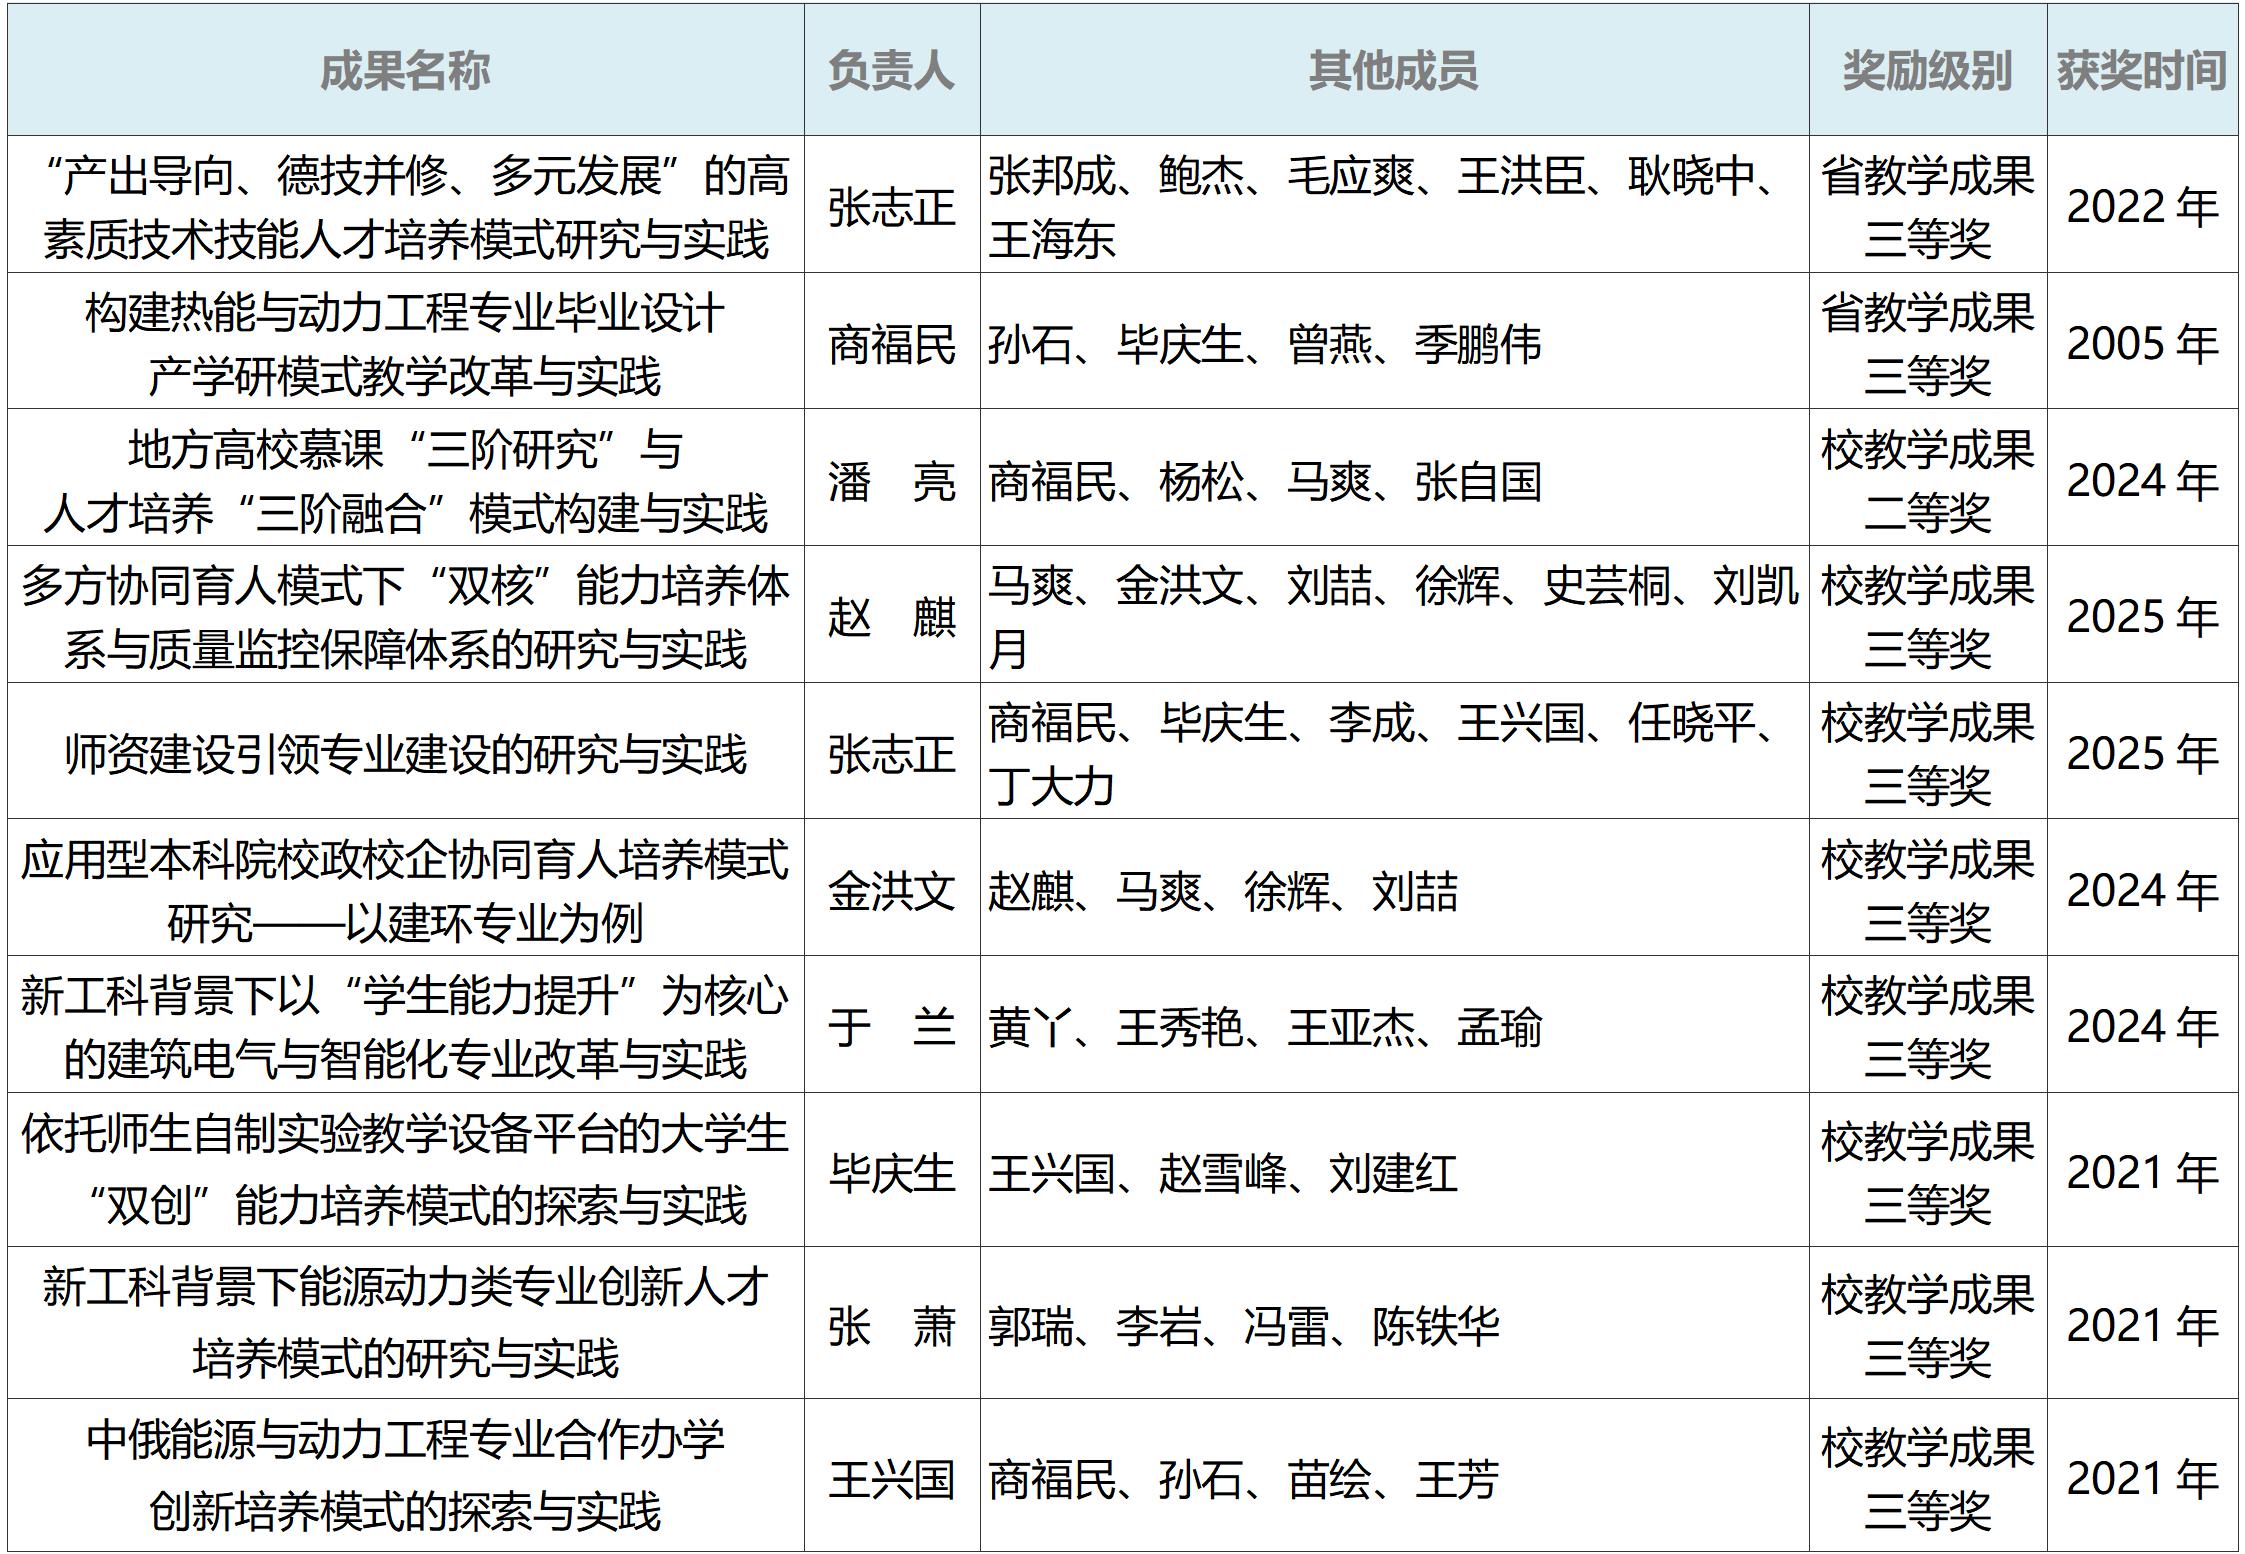This screenshot has height=1554, width=2245.
Task: Select the title 师资建设引领专业建设的研究与实践
Action: point(405,754)
